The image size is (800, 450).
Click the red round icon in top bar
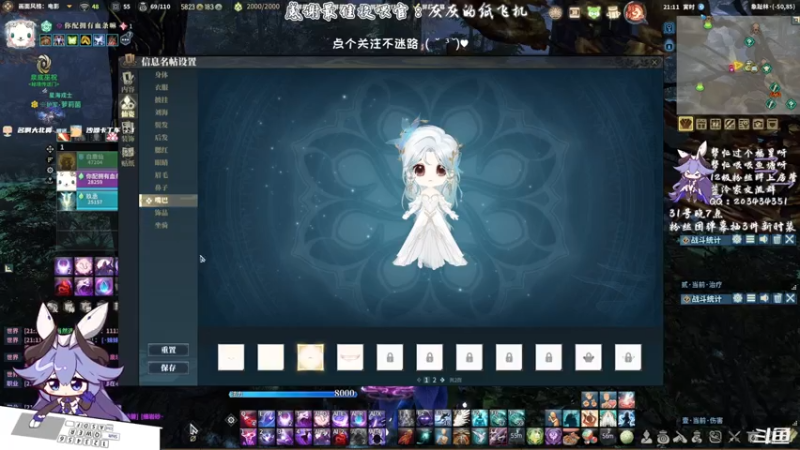coord(635,12)
